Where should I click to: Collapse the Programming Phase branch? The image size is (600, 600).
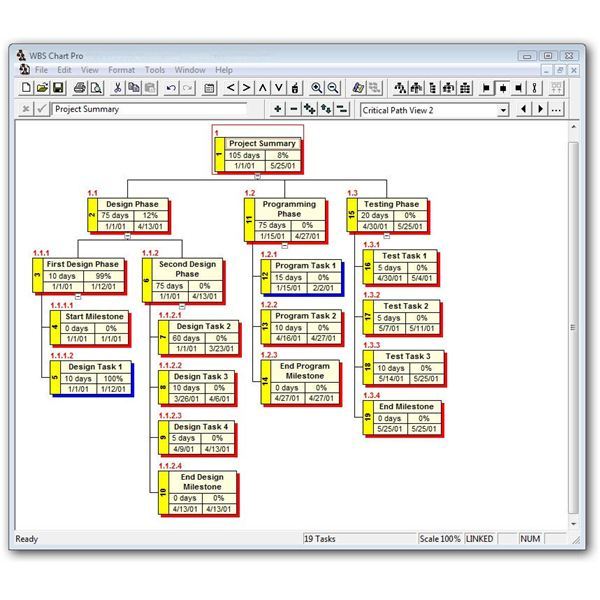[285, 246]
